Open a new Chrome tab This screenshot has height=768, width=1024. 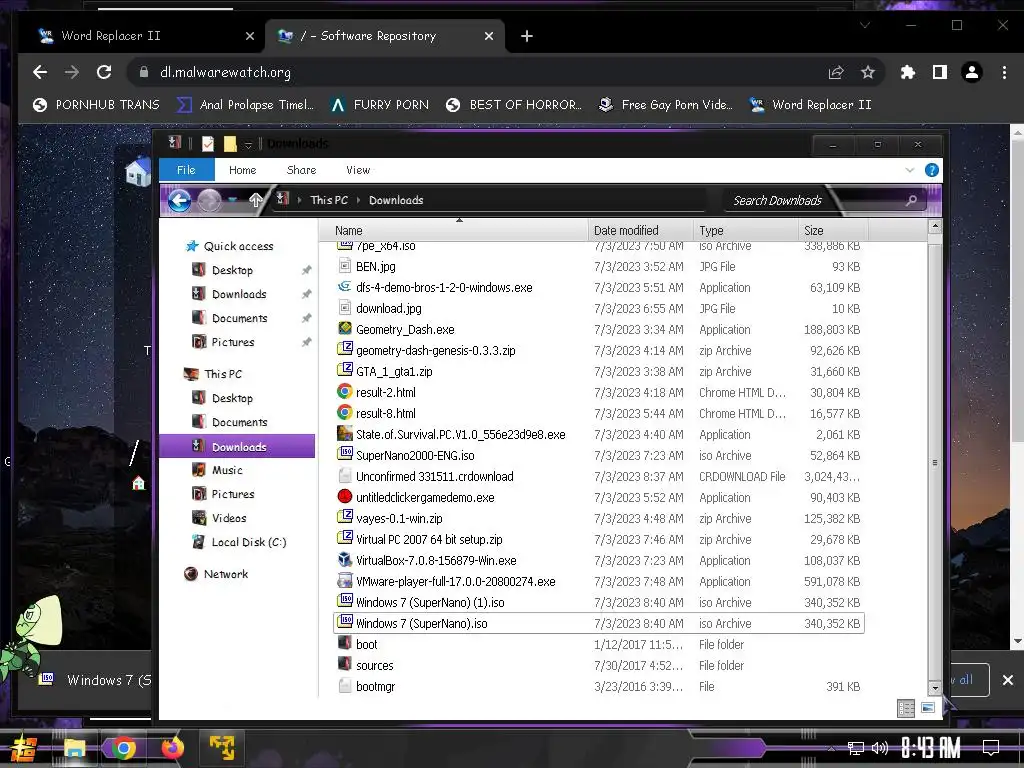[x=526, y=36]
